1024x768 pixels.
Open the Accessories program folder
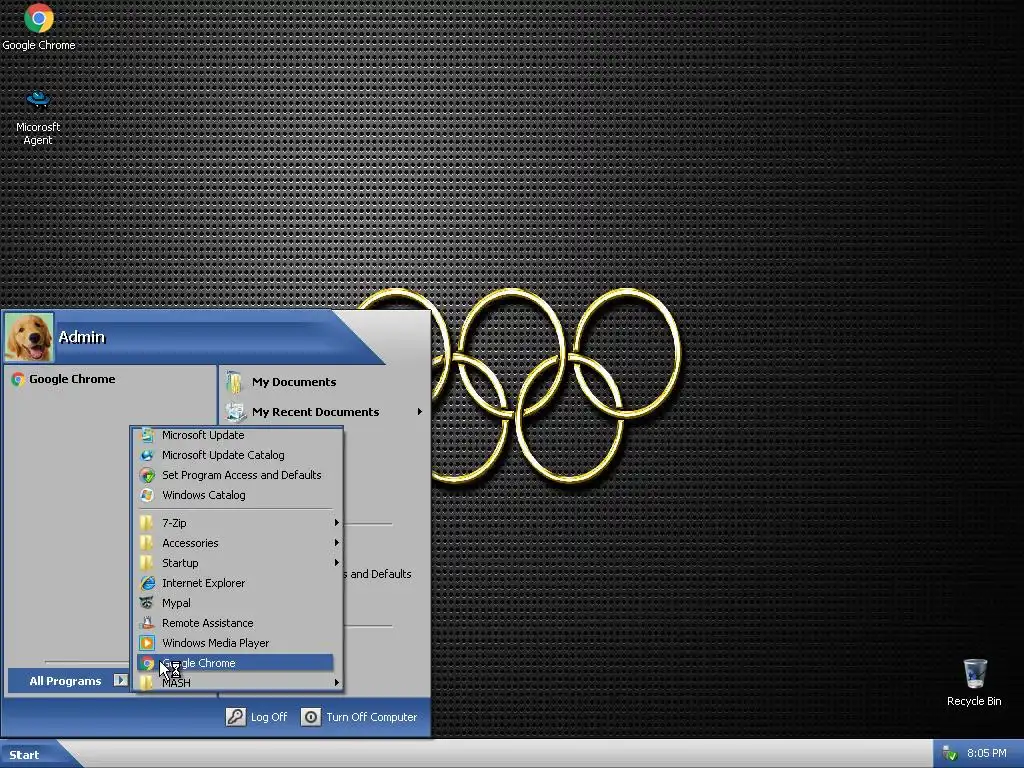[x=236, y=543]
